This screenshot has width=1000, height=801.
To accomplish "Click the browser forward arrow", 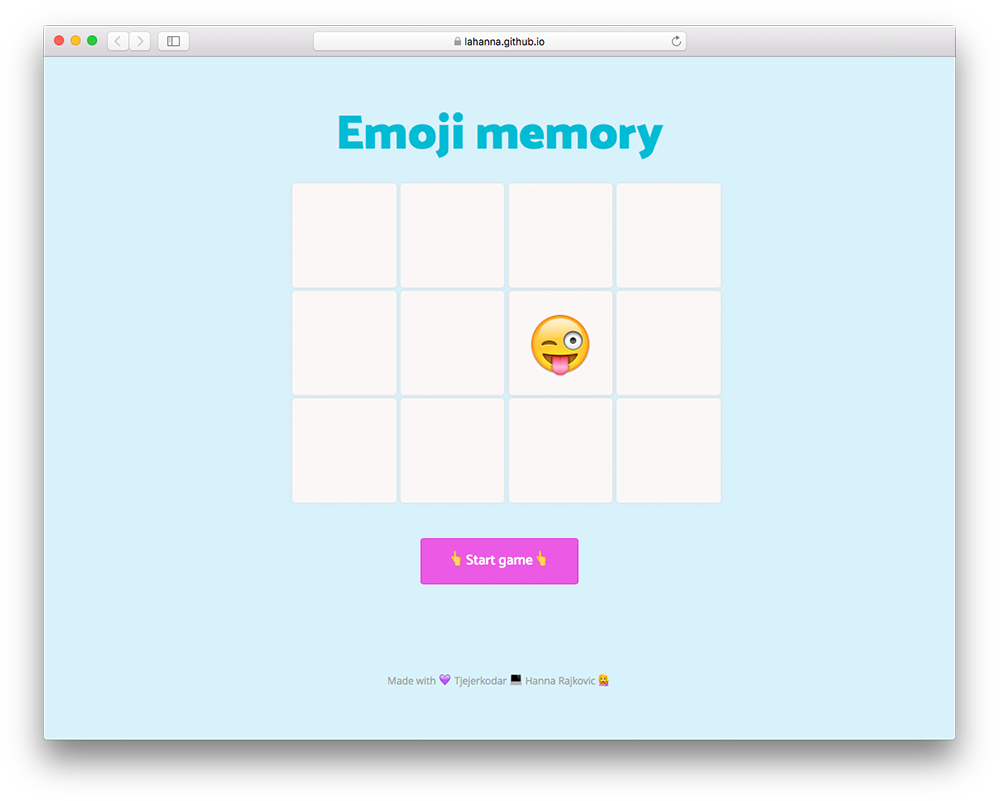I will 140,41.
